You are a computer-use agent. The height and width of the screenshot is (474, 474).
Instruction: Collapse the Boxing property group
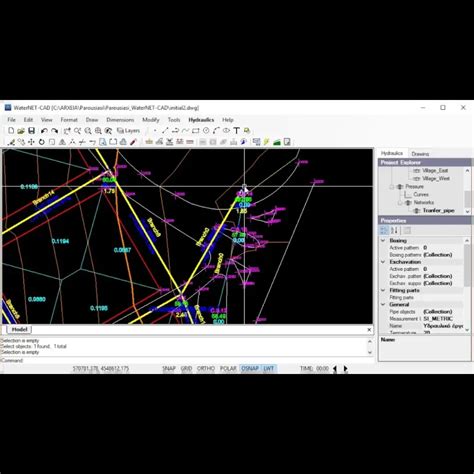pyautogui.click(x=383, y=240)
